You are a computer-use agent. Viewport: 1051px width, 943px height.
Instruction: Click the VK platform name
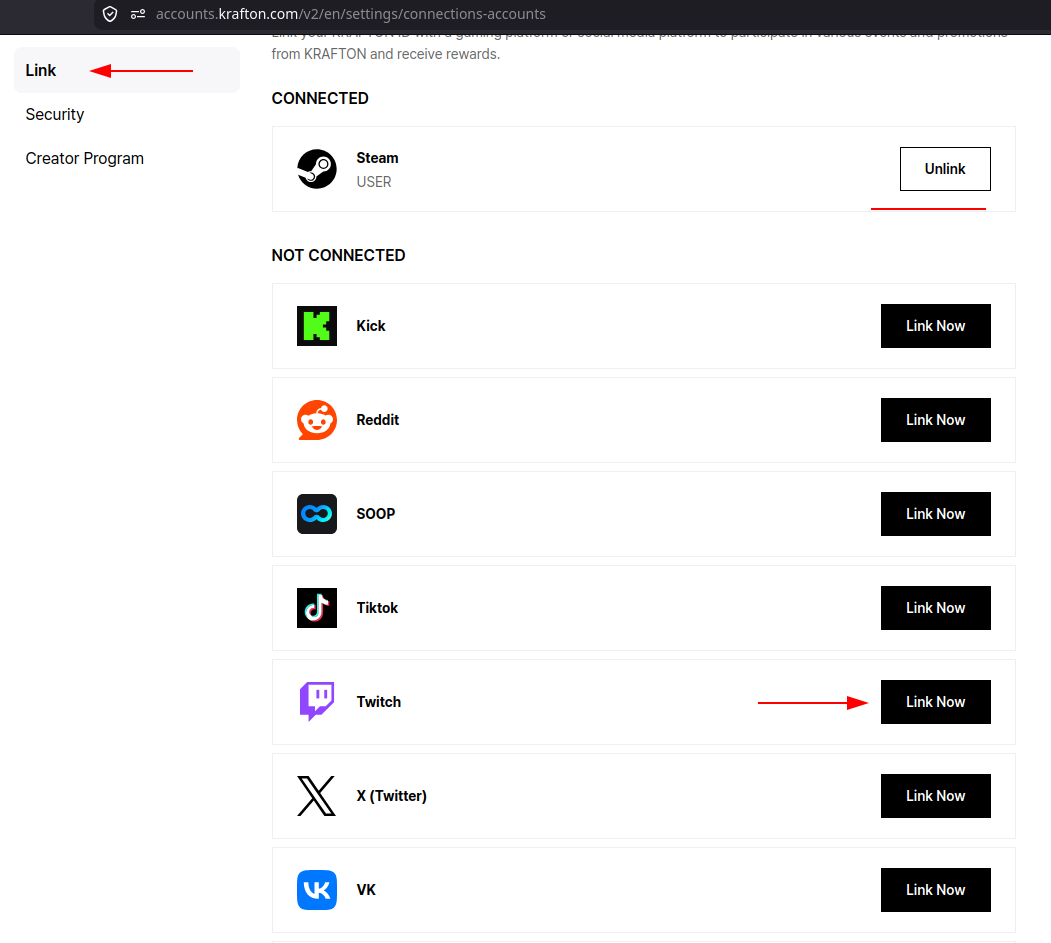tap(366, 890)
